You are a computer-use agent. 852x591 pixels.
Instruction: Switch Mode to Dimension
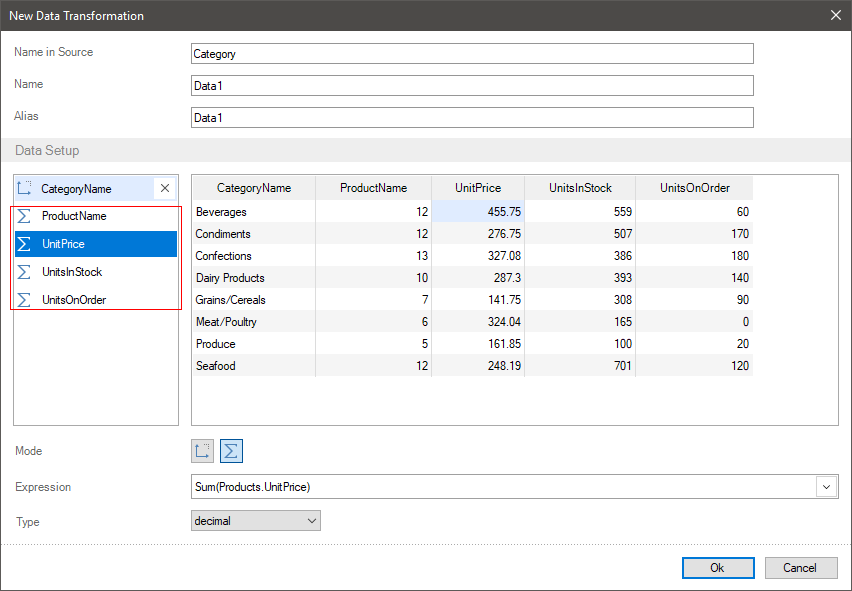point(203,451)
